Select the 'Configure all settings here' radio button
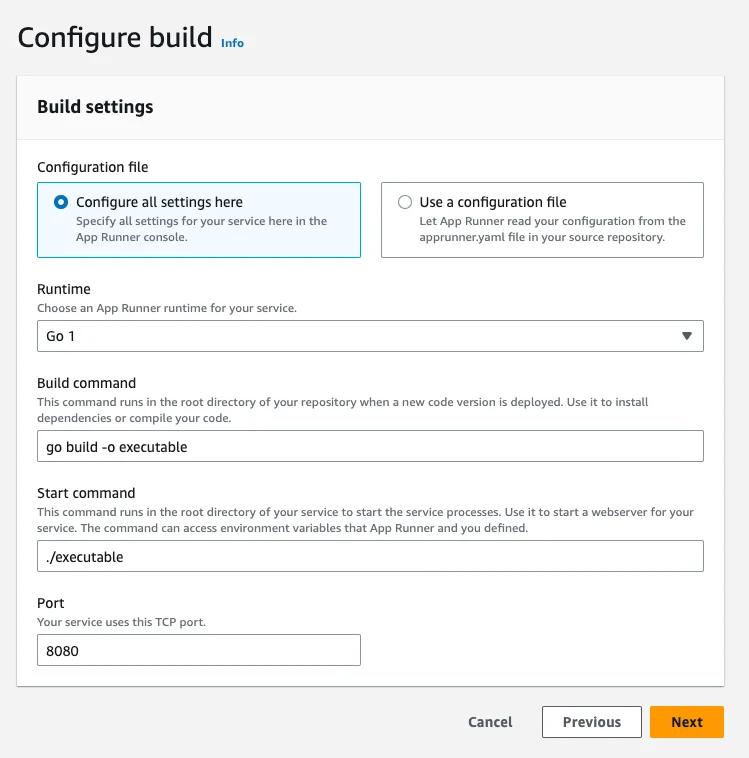Viewport: 749px width, 758px height. 61,202
